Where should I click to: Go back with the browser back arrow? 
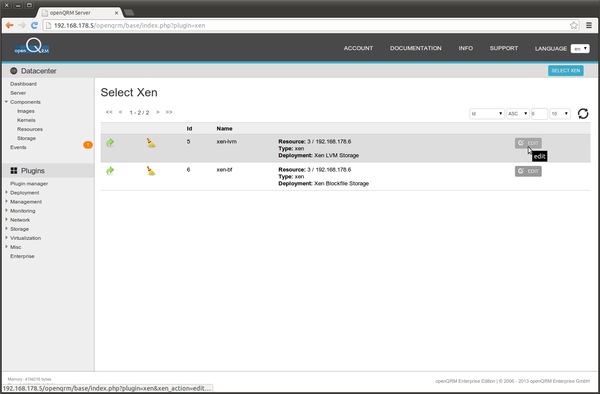pos(10,25)
